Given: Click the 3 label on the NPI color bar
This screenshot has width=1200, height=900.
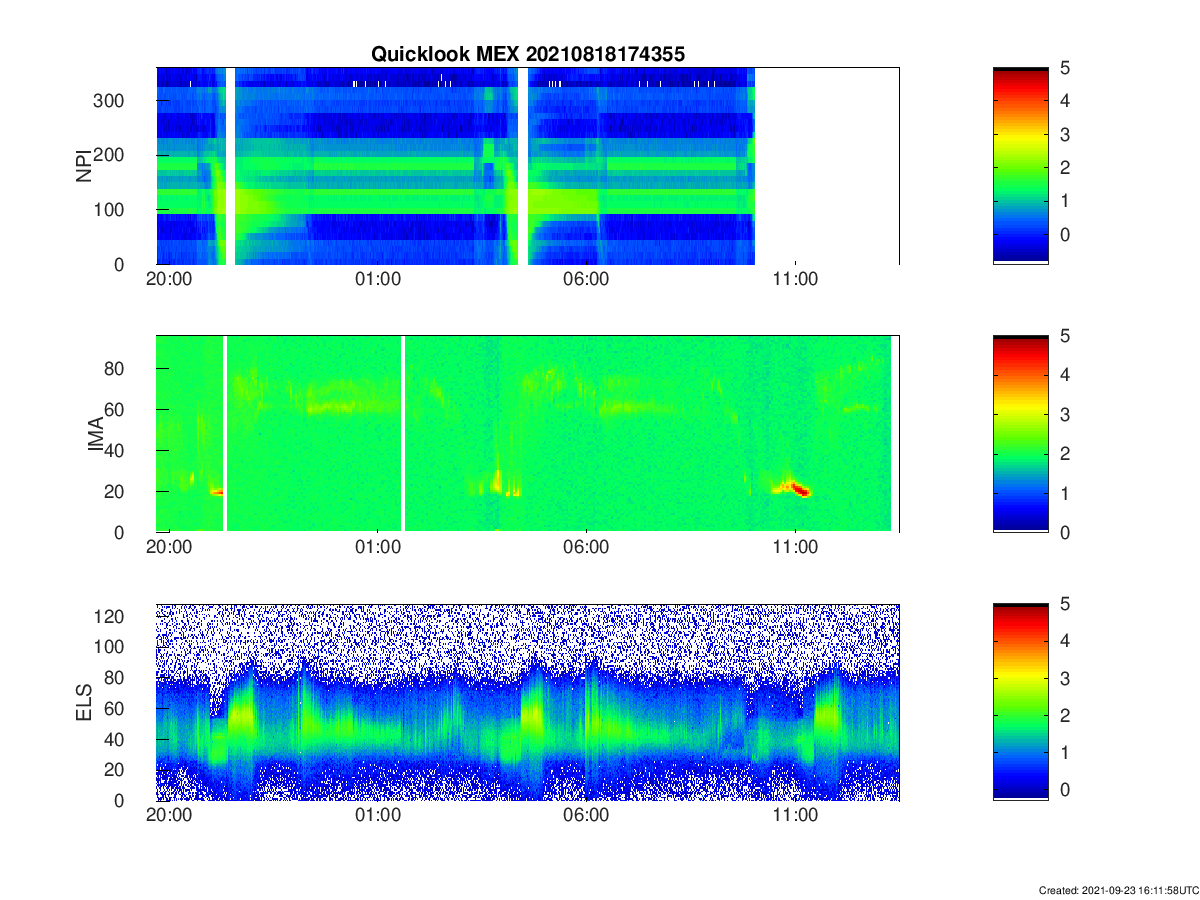Looking at the screenshot, I should pyautogui.click(x=1065, y=135).
